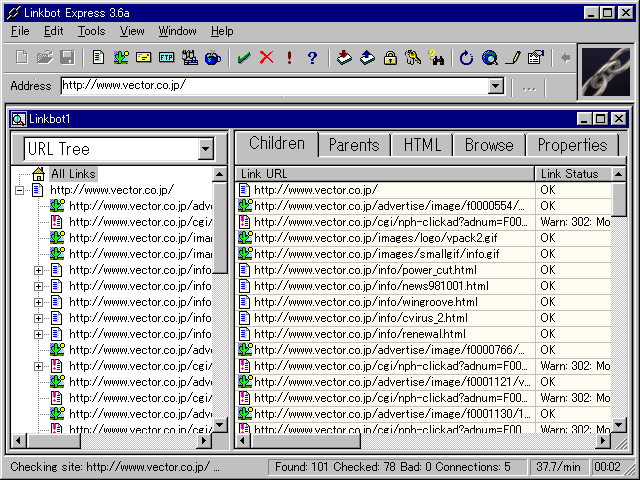The image size is (640, 480).
Task: Click the Java coffee cup icon
Action: (x=213, y=58)
